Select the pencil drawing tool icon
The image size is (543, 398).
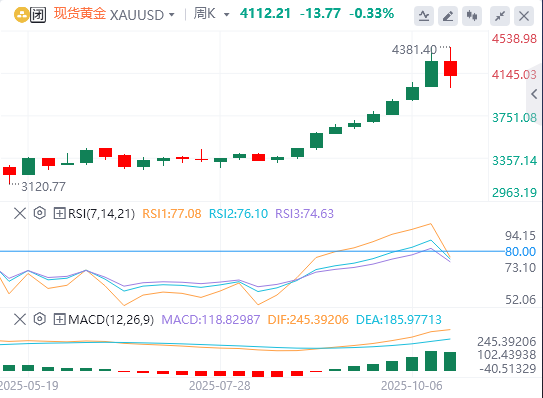[448, 16]
